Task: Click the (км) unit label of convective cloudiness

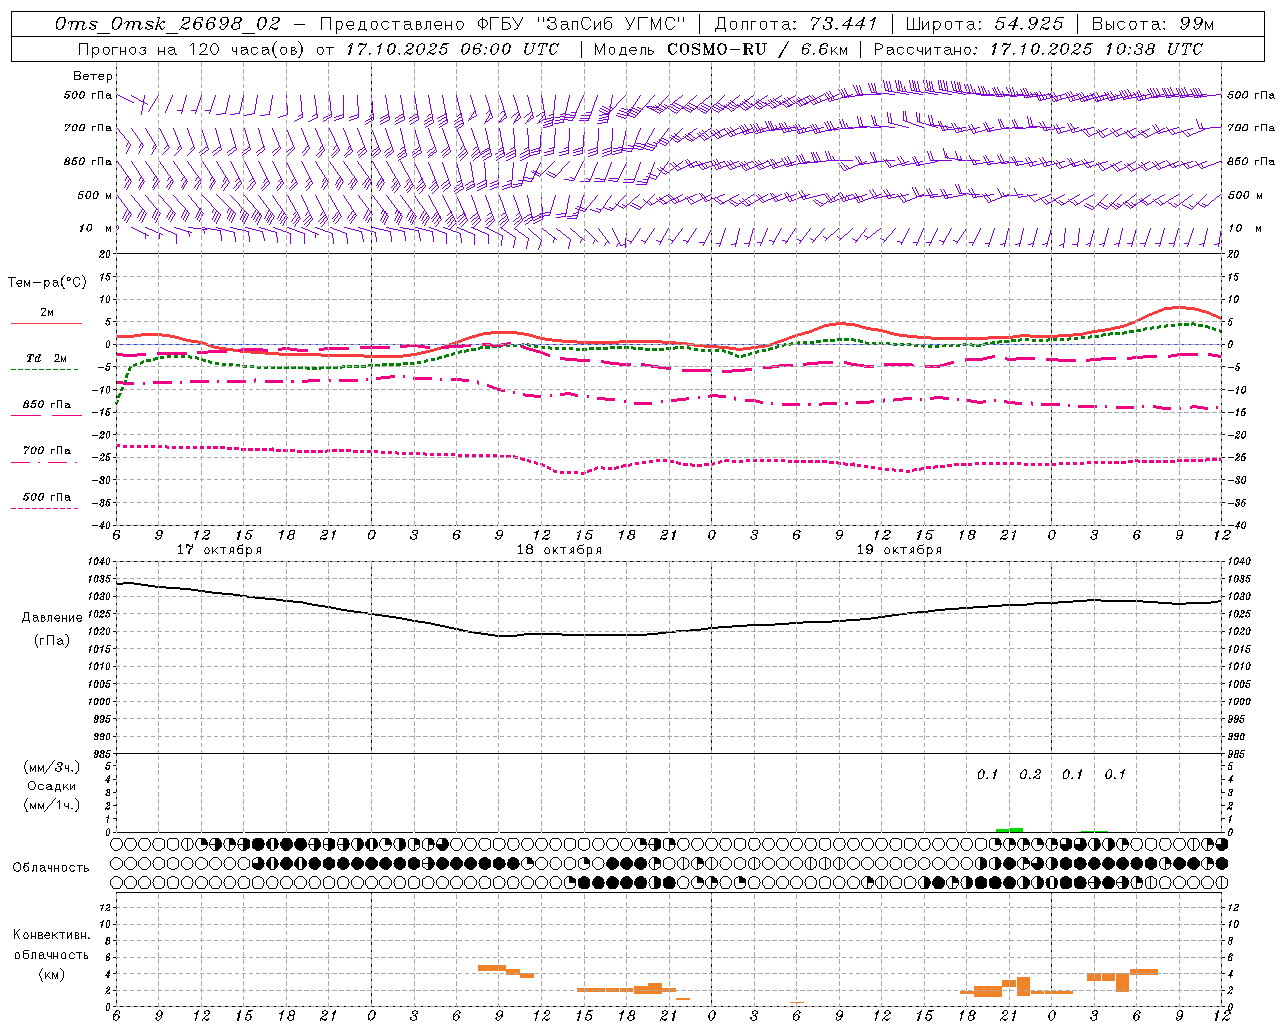Action: (x=51, y=974)
